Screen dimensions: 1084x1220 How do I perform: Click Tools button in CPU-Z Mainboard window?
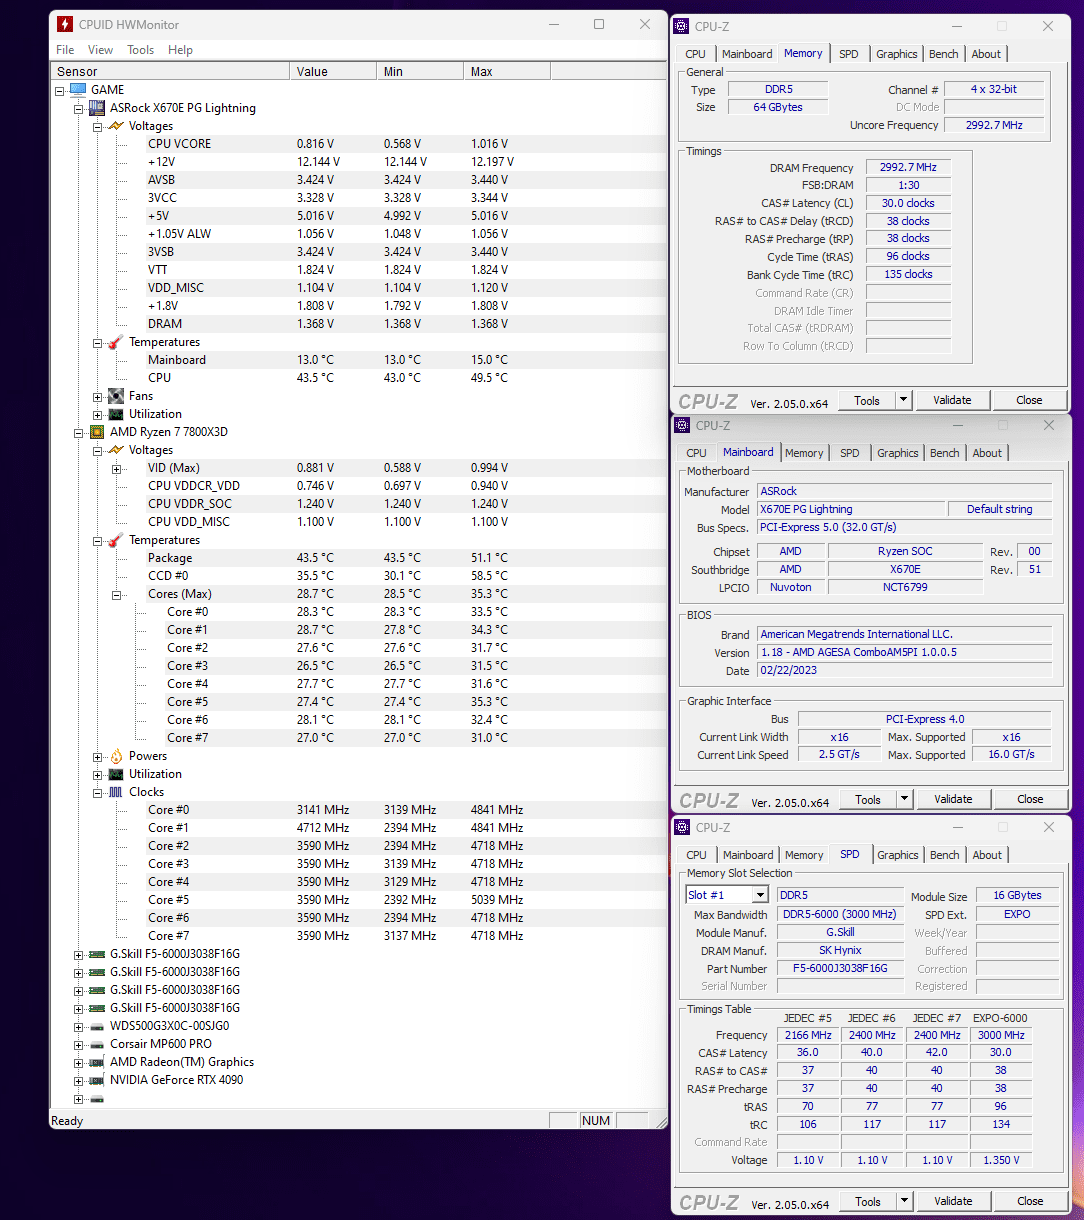pos(868,799)
